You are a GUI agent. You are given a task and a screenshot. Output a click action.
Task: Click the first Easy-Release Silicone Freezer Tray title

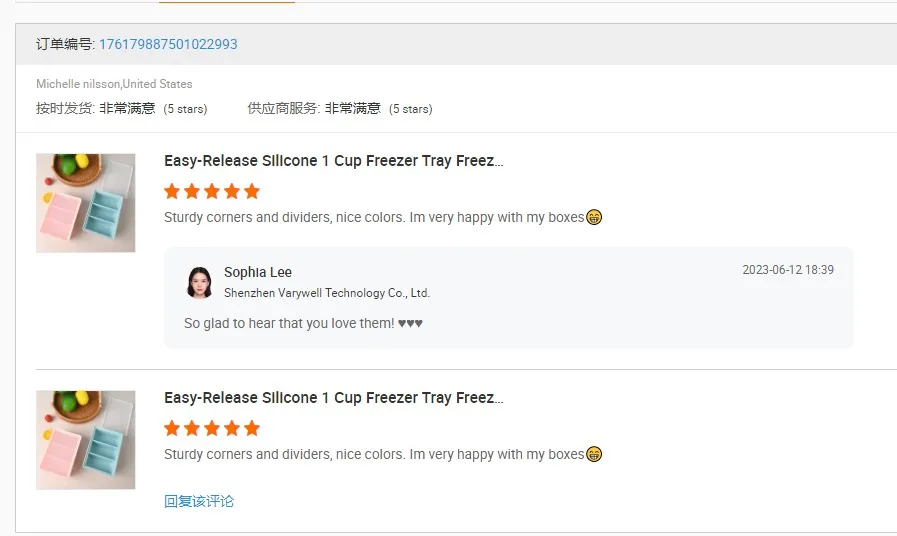point(333,161)
